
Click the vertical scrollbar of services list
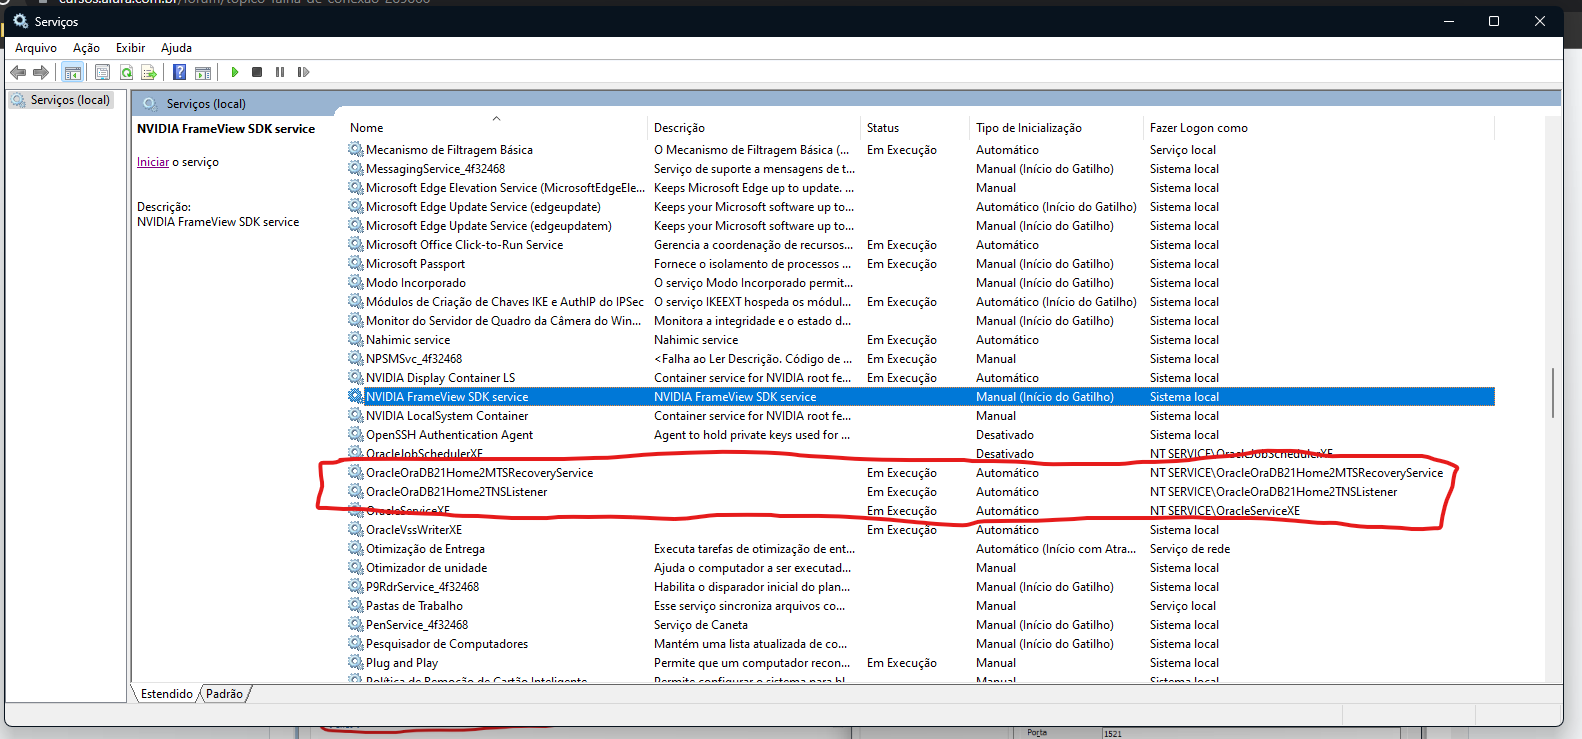[1552, 393]
